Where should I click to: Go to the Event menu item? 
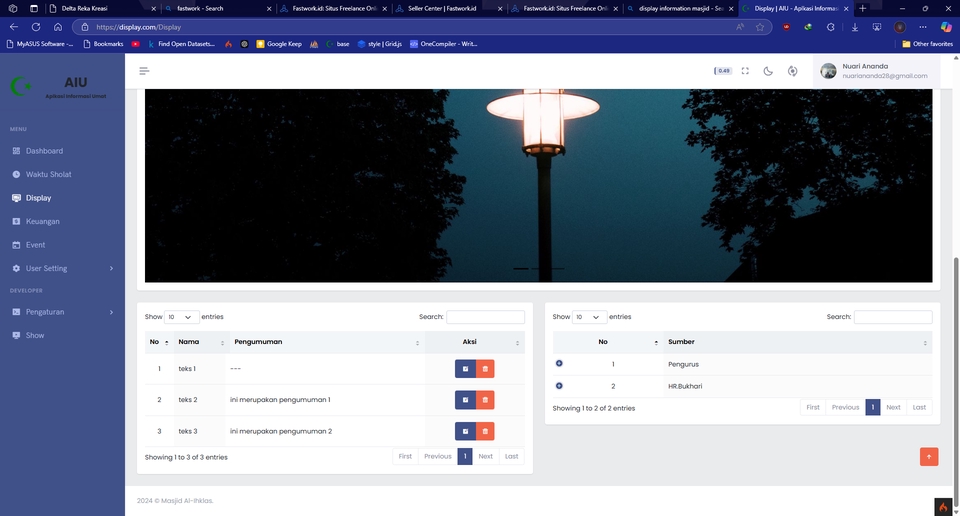(x=35, y=245)
